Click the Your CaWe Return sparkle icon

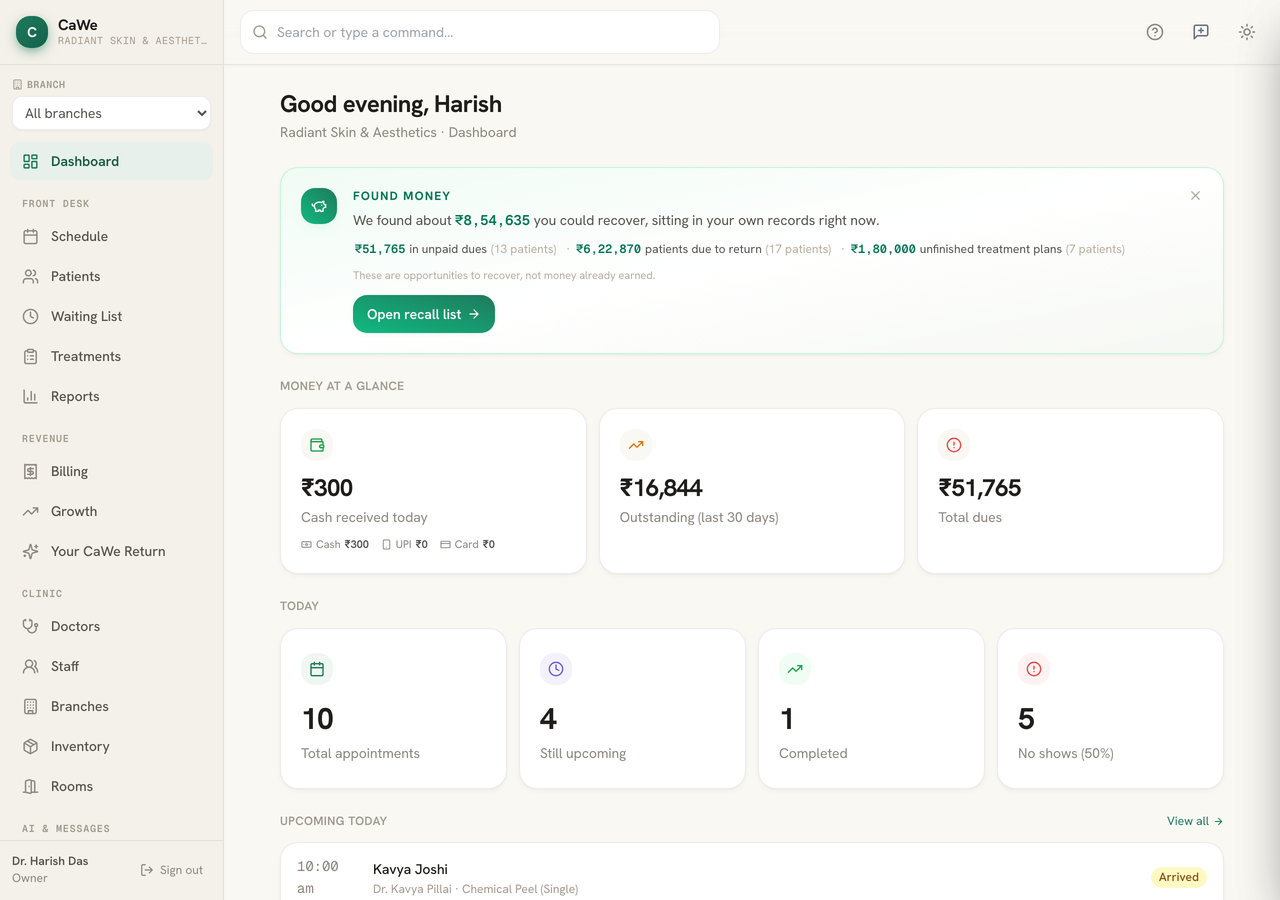click(31, 551)
